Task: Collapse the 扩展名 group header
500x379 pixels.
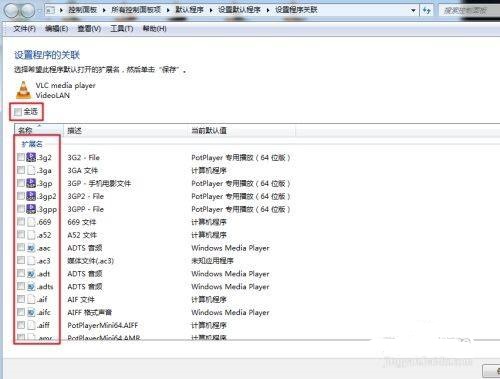Action: (32, 144)
